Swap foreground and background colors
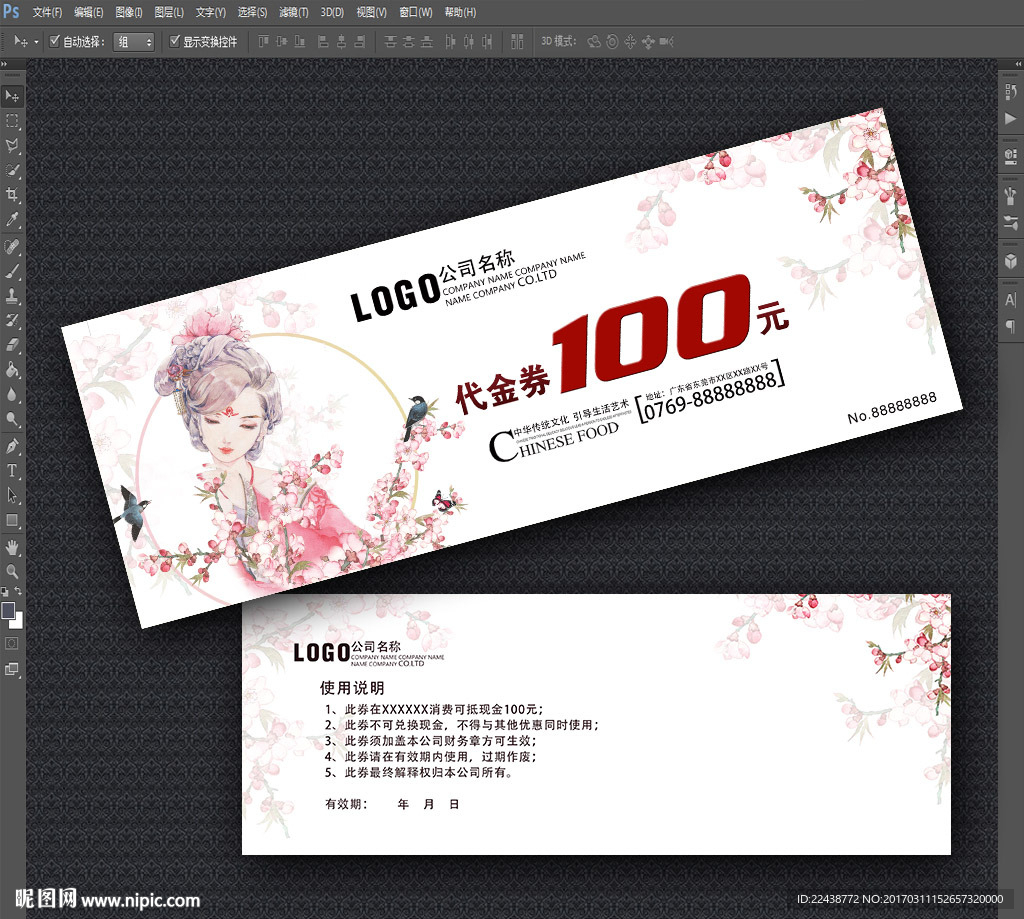 pyautogui.click(x=18, y=591)
